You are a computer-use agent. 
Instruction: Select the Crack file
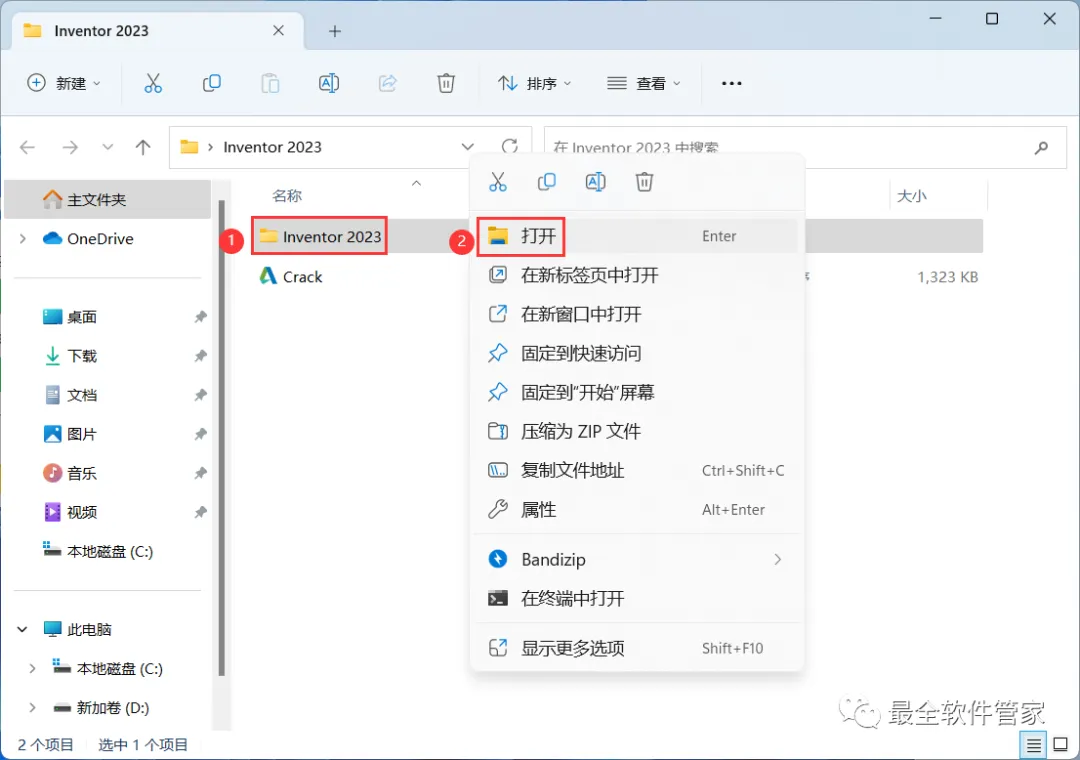(x=291, y=276)
